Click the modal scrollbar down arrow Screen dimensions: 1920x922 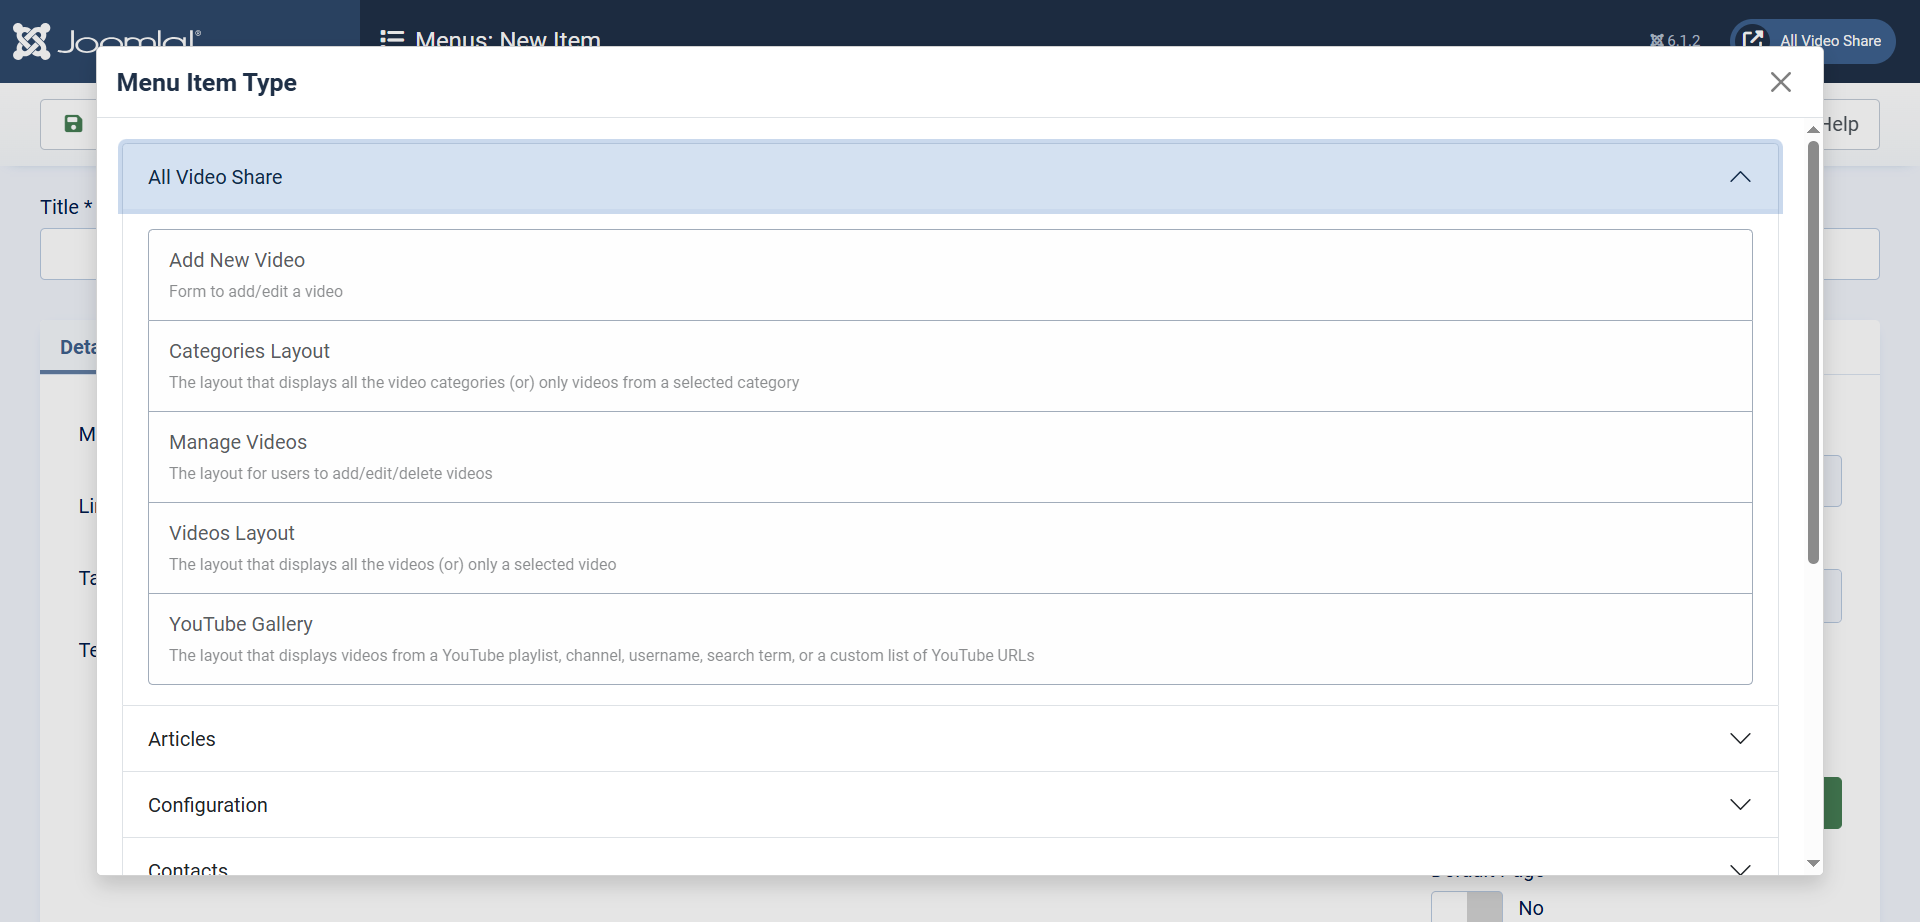[x=1813, y=863]
